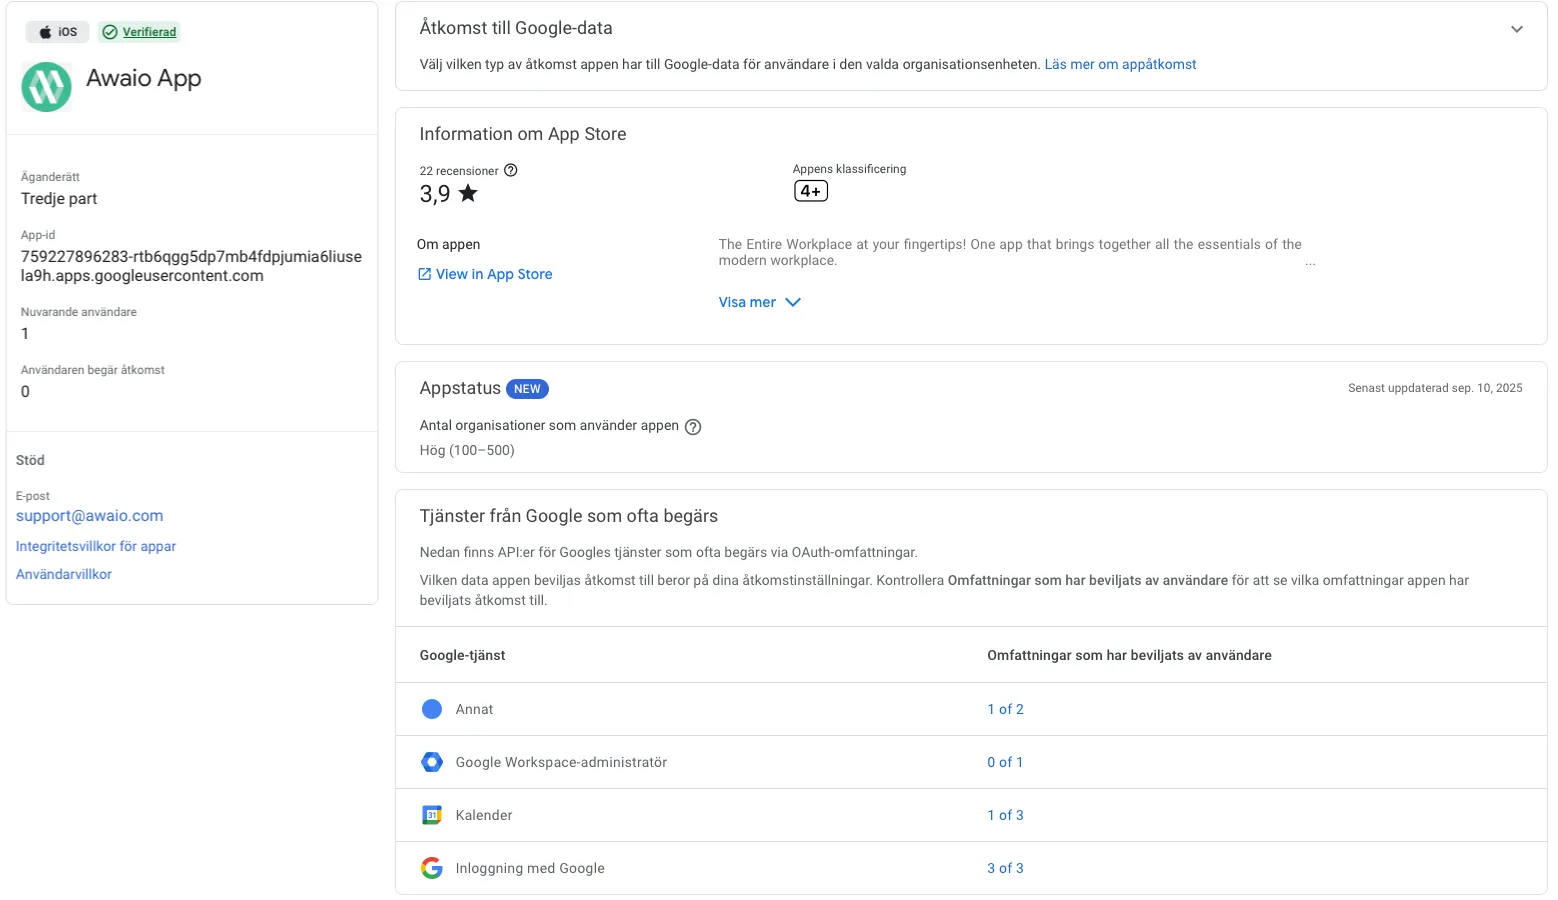Click the Tredje part ownership value
1558x900 pixels.
pyautogui.click(x=59, y=198)
